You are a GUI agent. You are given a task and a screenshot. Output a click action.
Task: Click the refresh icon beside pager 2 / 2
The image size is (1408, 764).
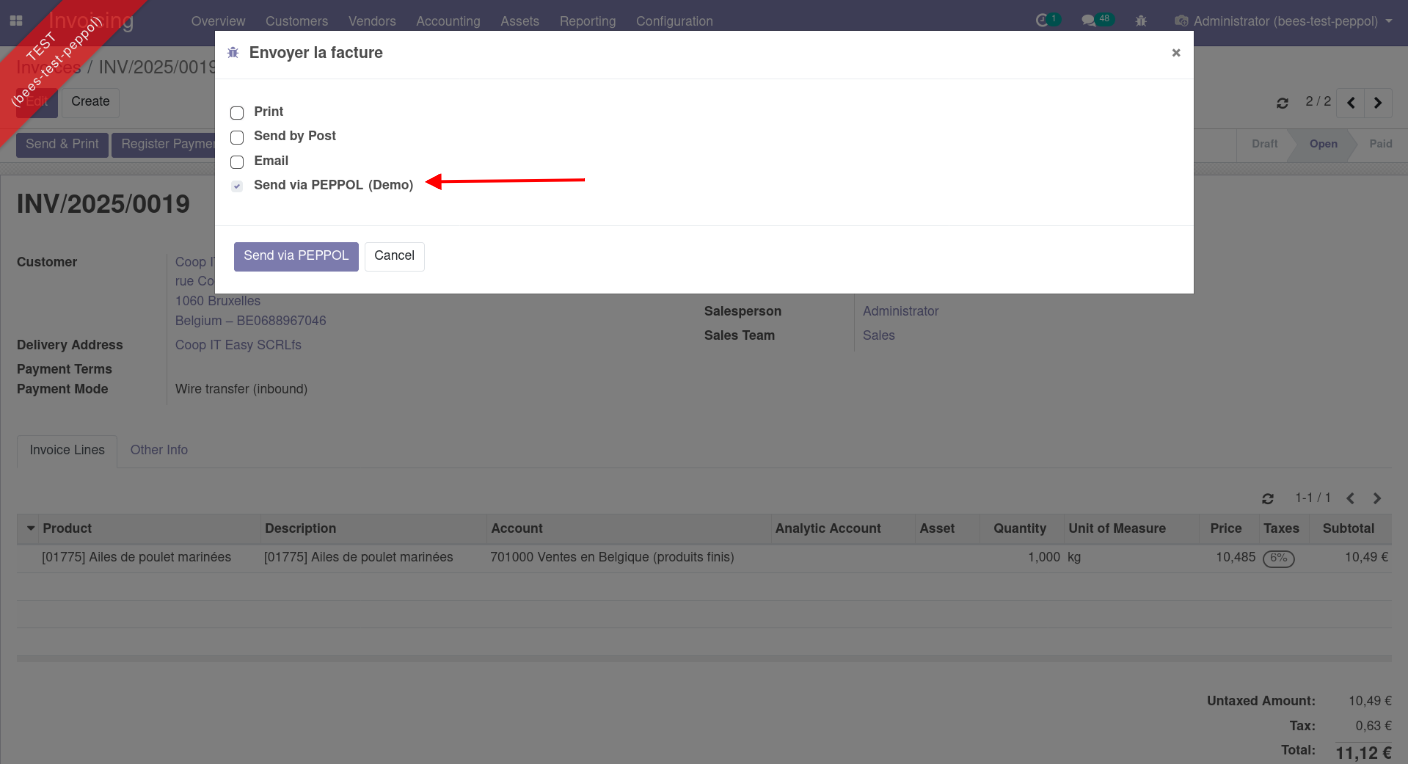[x=1283, y=103]
